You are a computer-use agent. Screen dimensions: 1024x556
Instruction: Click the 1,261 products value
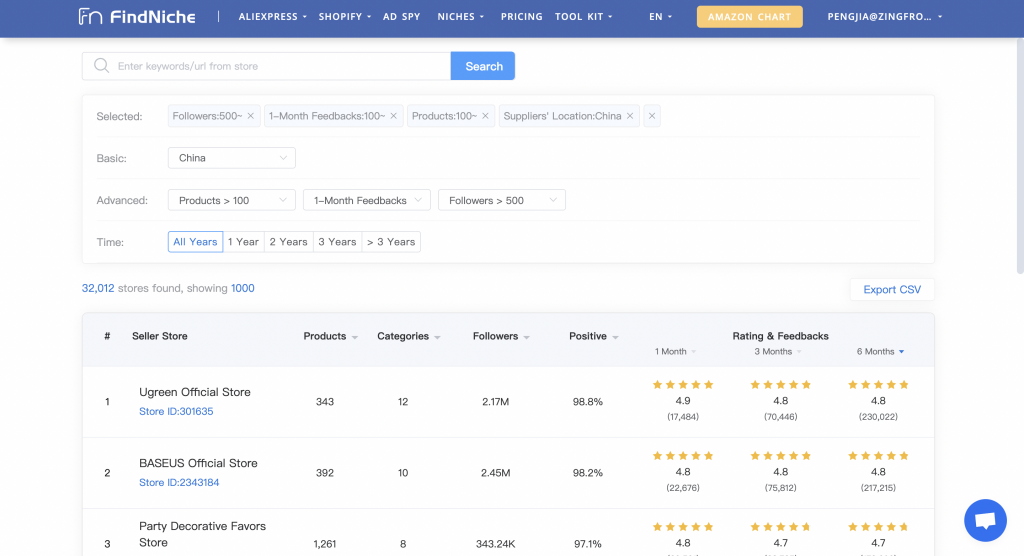[325, 544]
